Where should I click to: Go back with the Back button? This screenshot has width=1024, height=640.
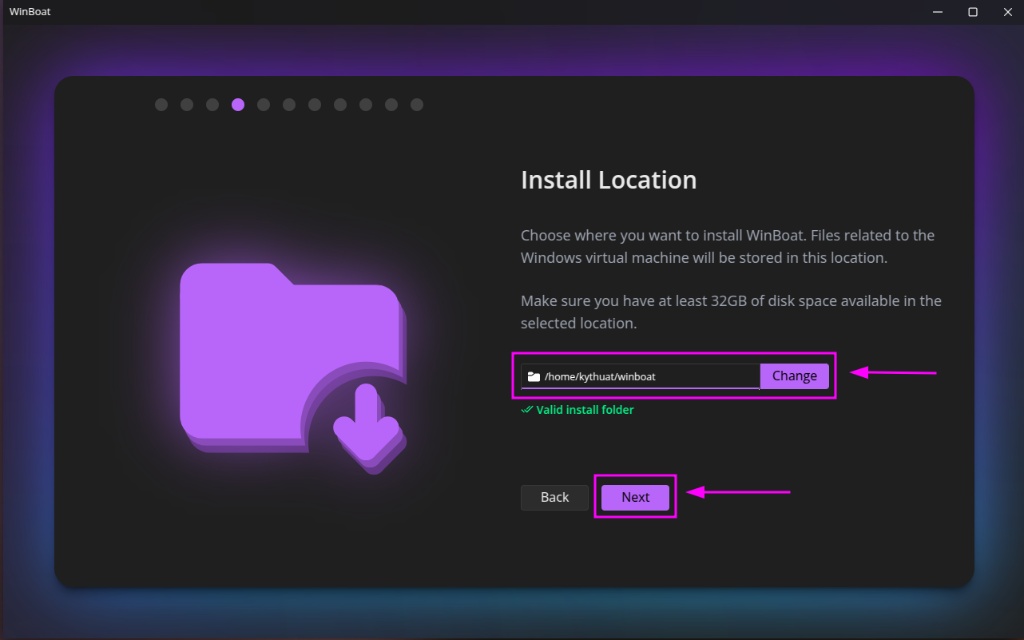pyautogui.click(x=554, y=497)
